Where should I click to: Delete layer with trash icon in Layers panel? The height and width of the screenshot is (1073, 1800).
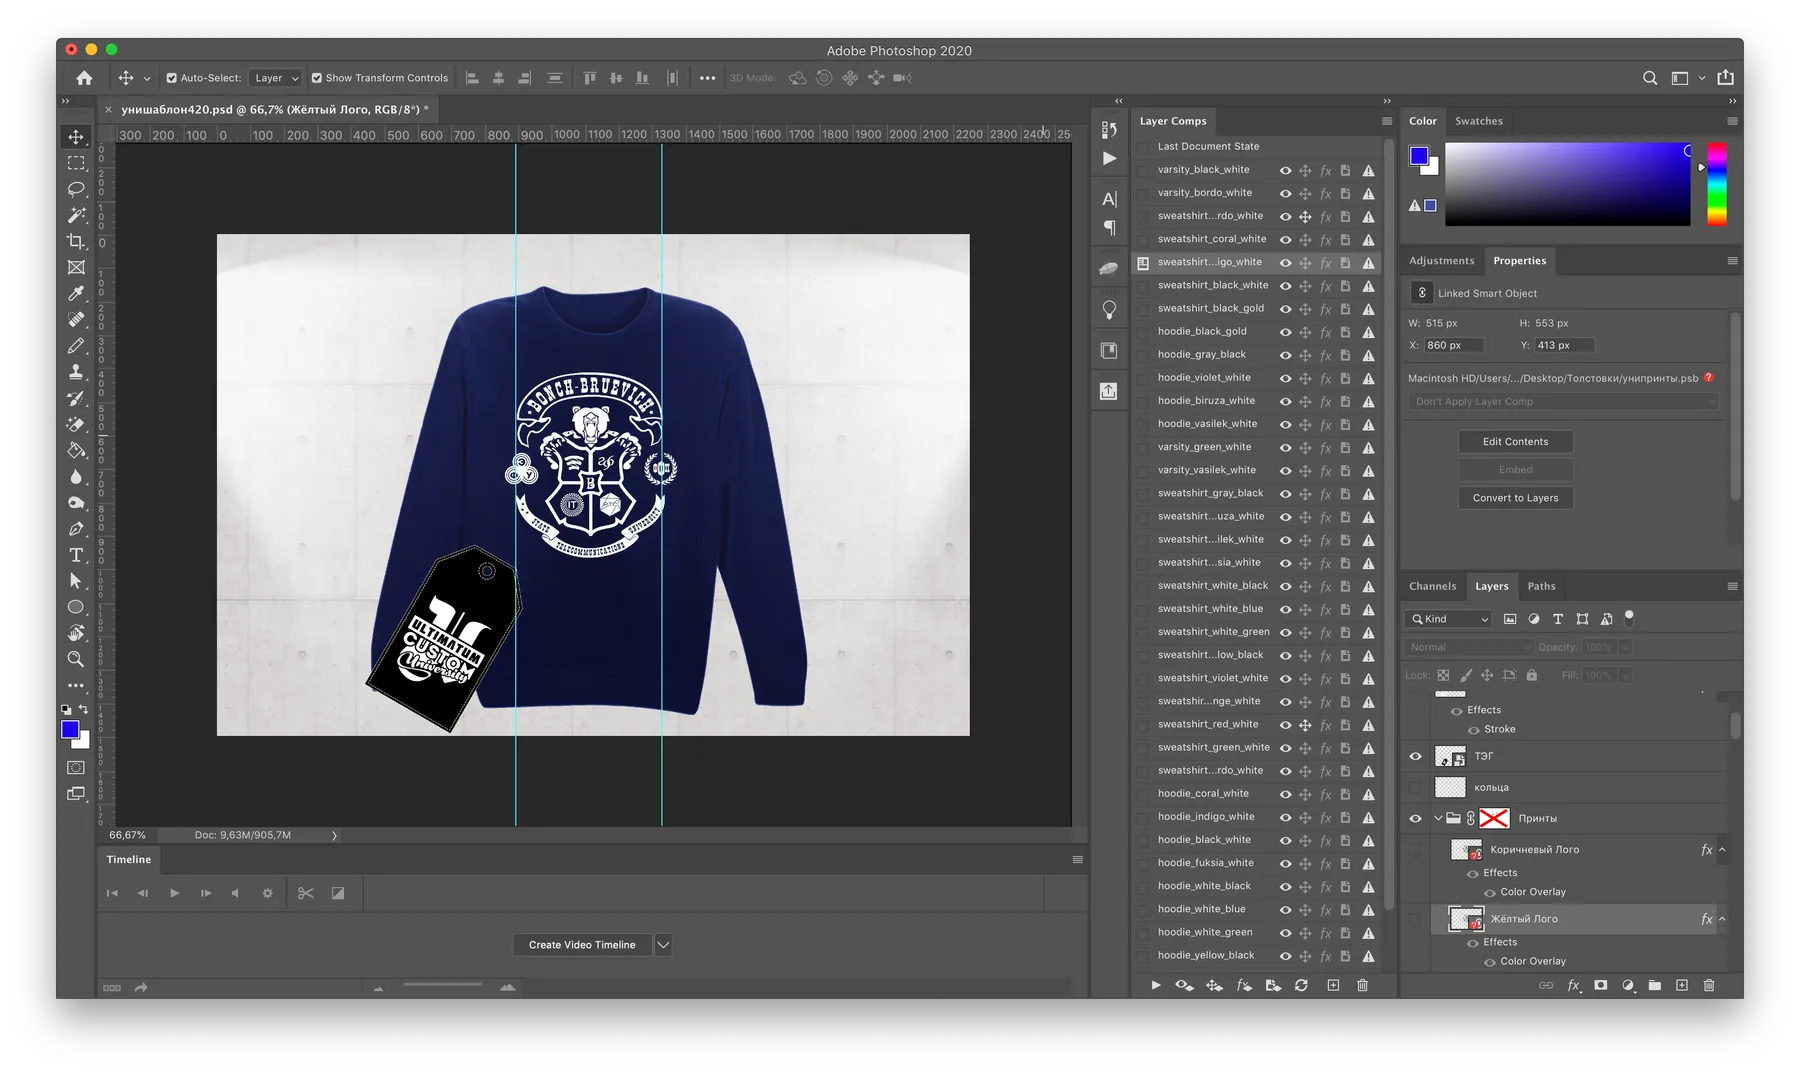1709,986
